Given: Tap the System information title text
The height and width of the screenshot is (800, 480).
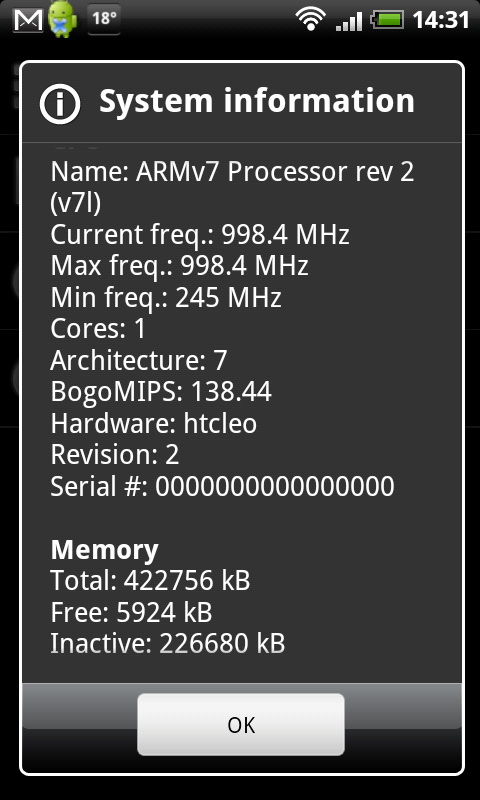Looking at the screenshot, I should coord(257,101).
